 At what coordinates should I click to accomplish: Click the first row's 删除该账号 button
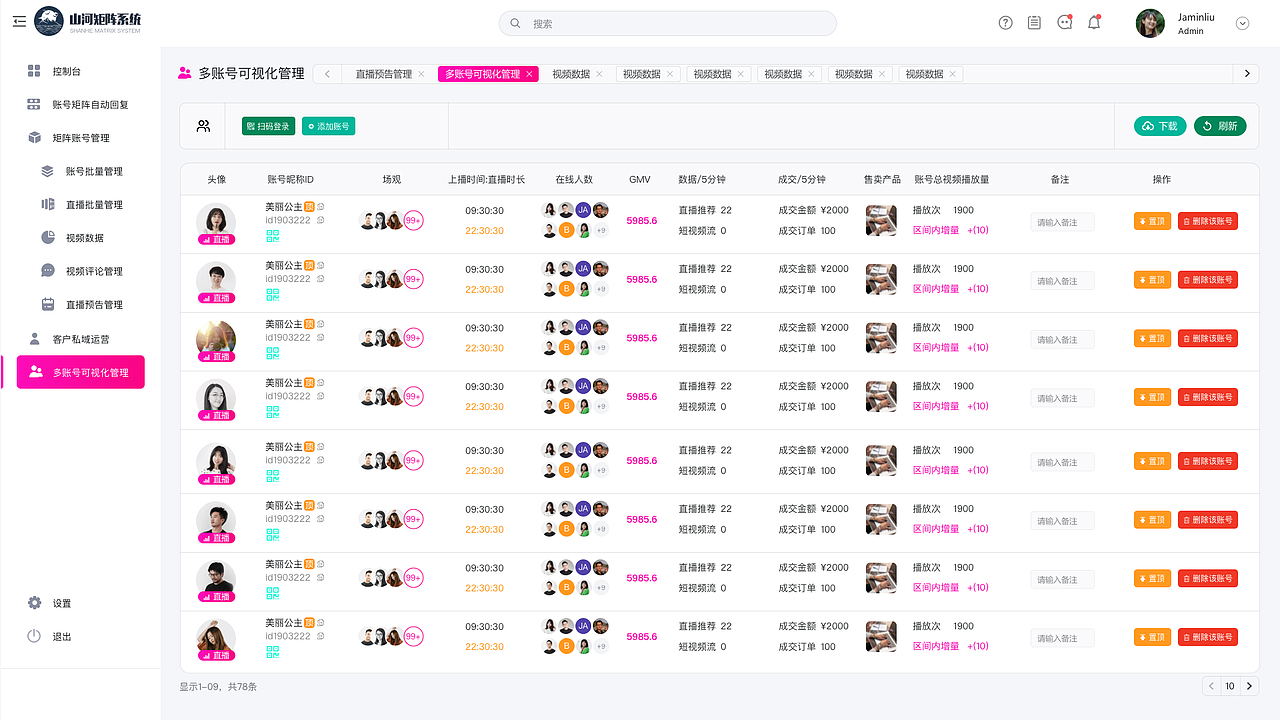coord(1208,221)
